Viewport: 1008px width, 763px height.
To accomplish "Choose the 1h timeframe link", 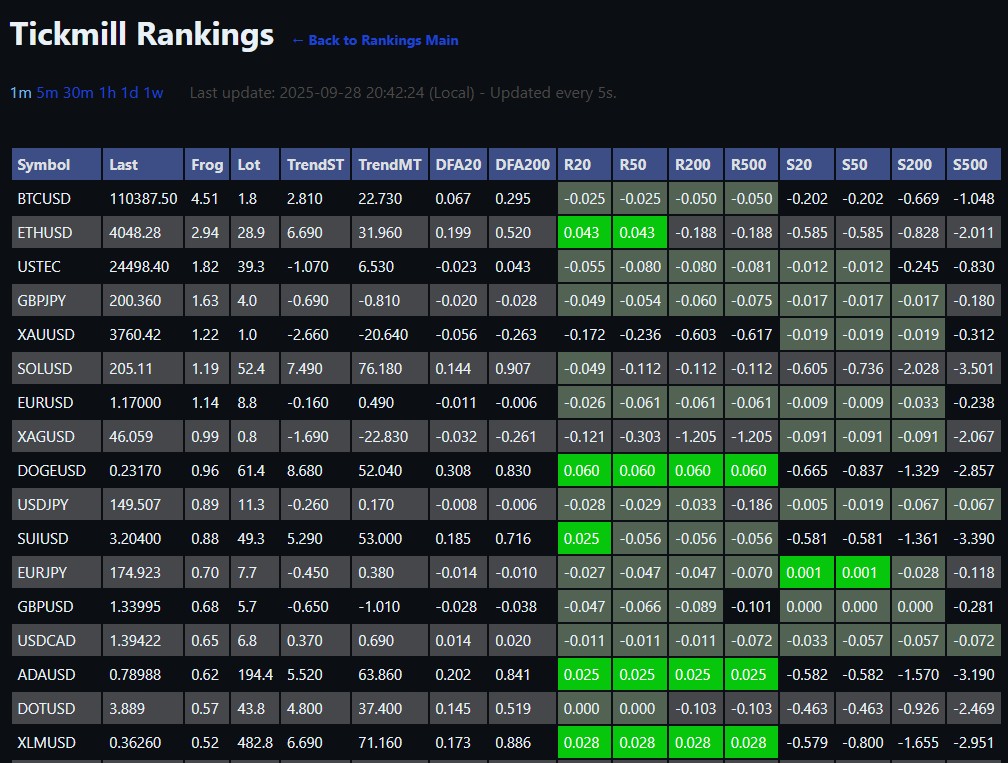I will pos(107,93).
